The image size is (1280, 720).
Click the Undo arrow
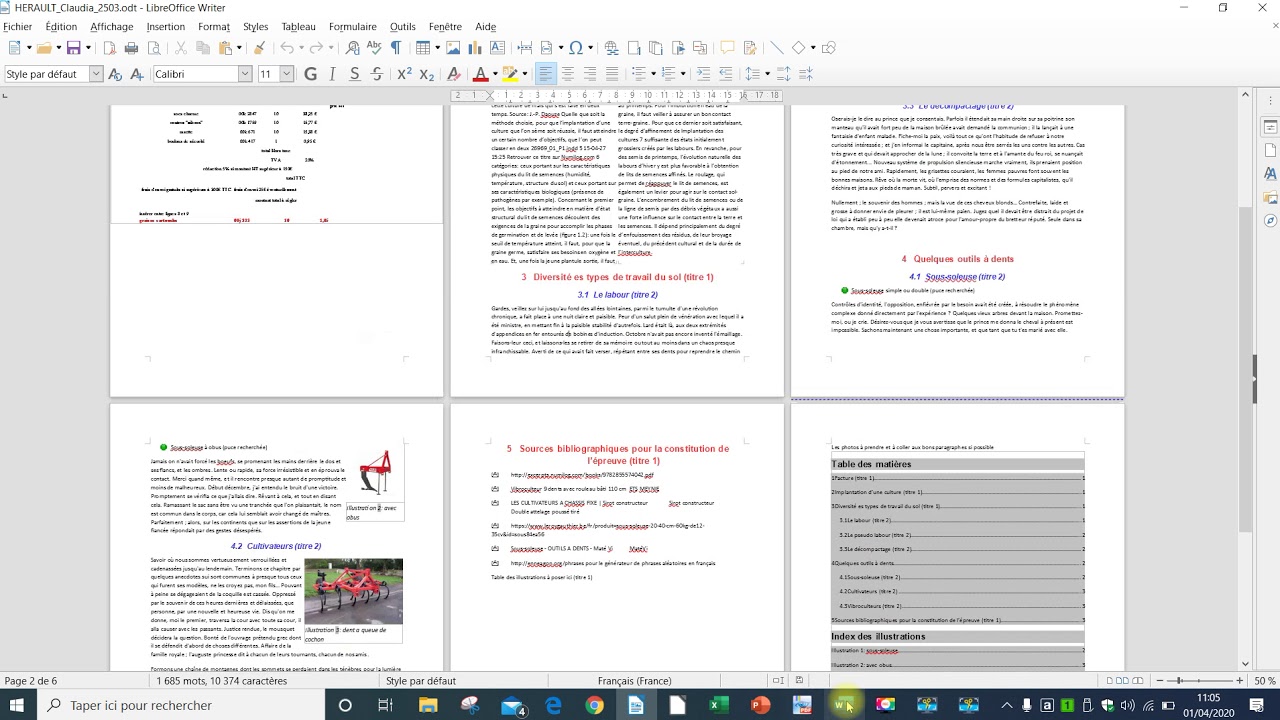click(x=287, y=48)
